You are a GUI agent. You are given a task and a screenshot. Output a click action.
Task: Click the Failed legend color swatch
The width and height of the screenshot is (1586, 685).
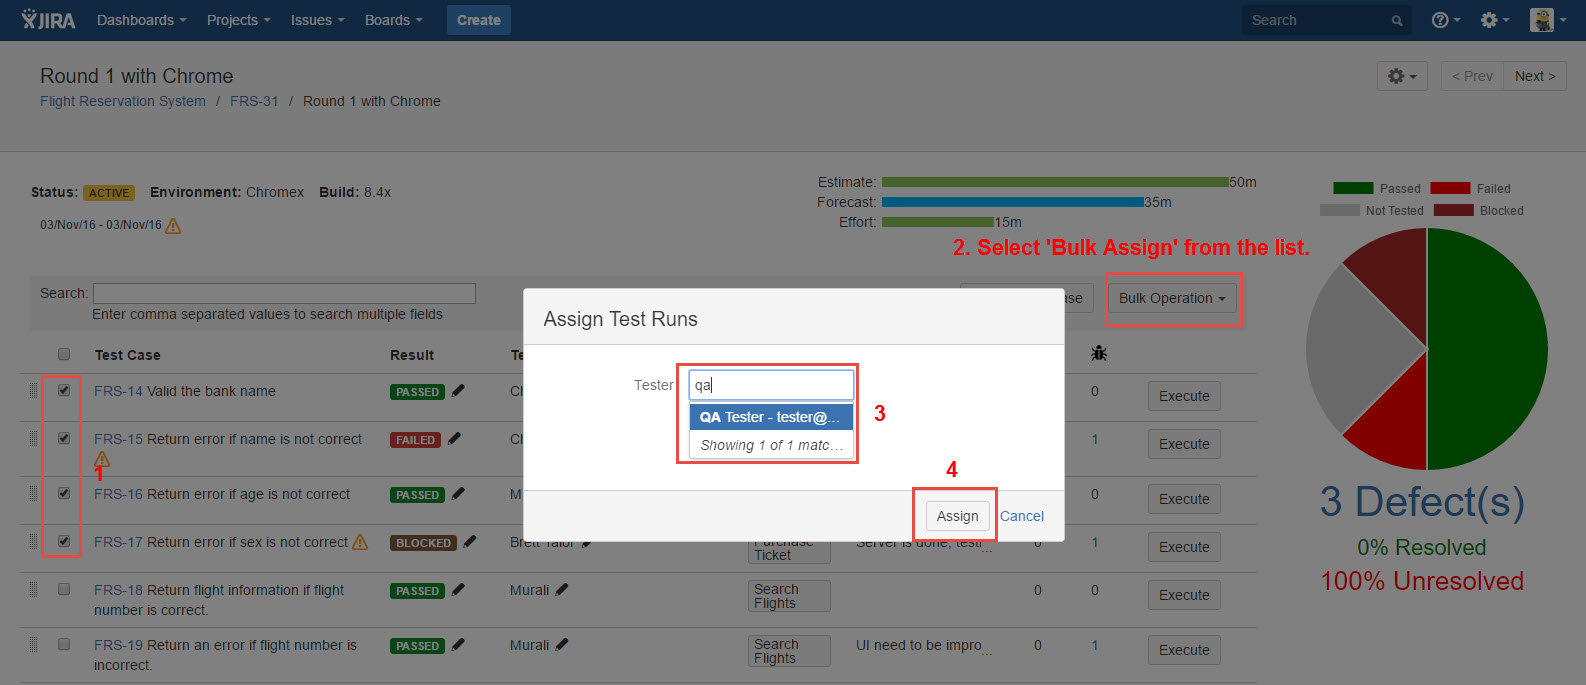click(1450, 188)
